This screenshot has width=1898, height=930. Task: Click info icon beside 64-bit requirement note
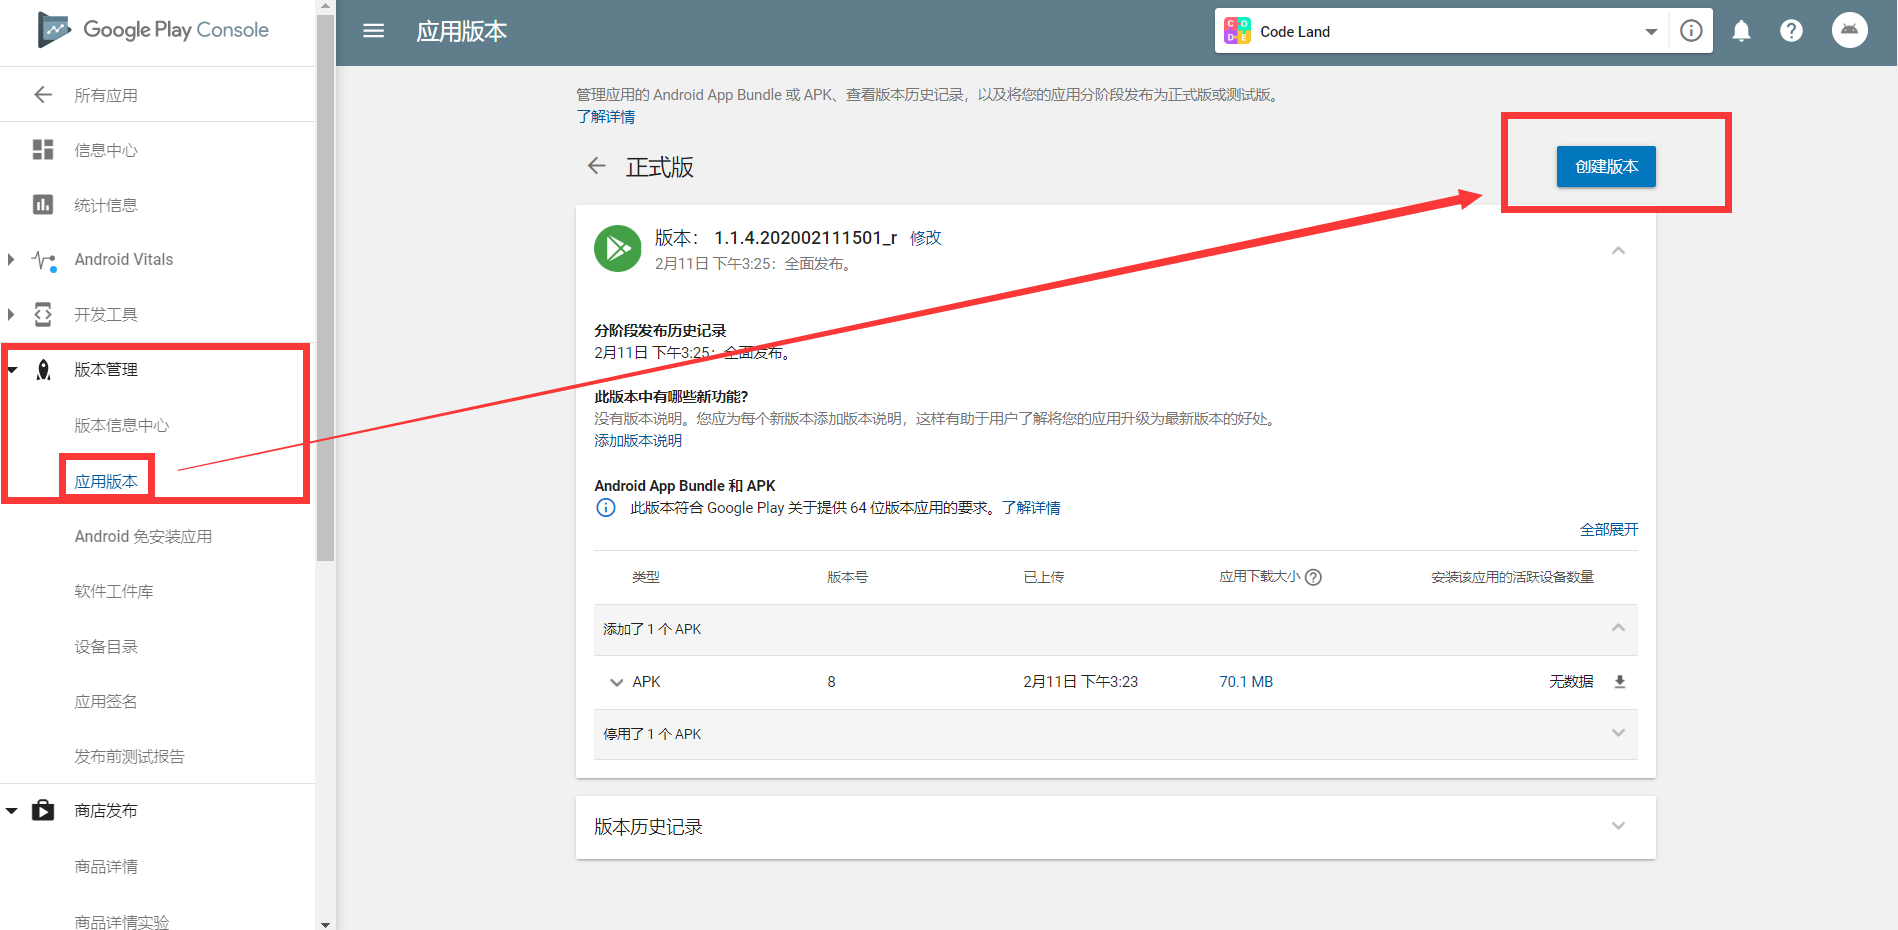point(606,508)
